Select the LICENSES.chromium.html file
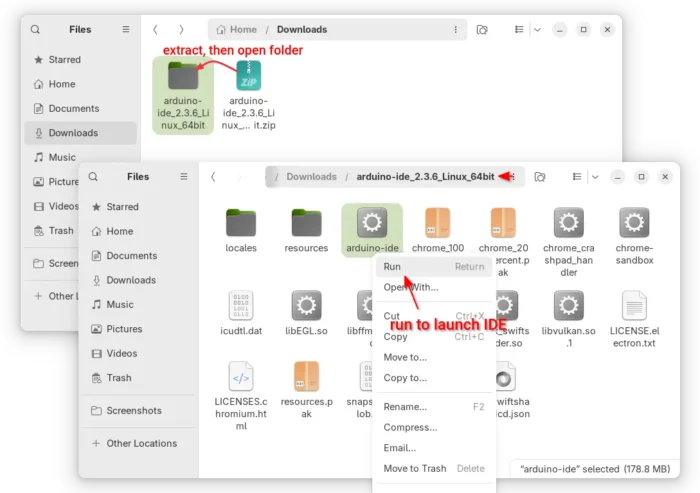The image size is (700, 493). click(x=241, y=396)
